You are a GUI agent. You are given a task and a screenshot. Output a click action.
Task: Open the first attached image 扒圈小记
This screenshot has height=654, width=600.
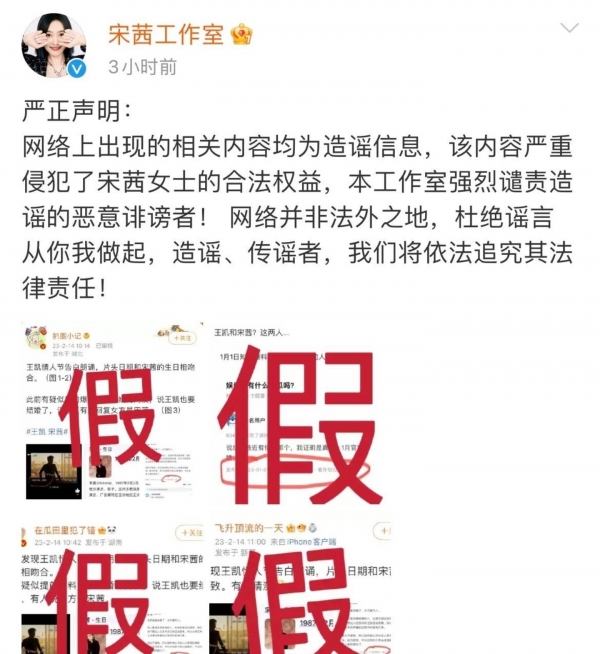point(112,413)
